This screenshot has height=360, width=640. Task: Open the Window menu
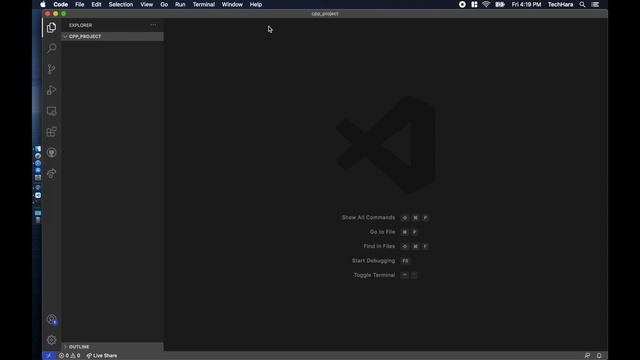[232, 4]
